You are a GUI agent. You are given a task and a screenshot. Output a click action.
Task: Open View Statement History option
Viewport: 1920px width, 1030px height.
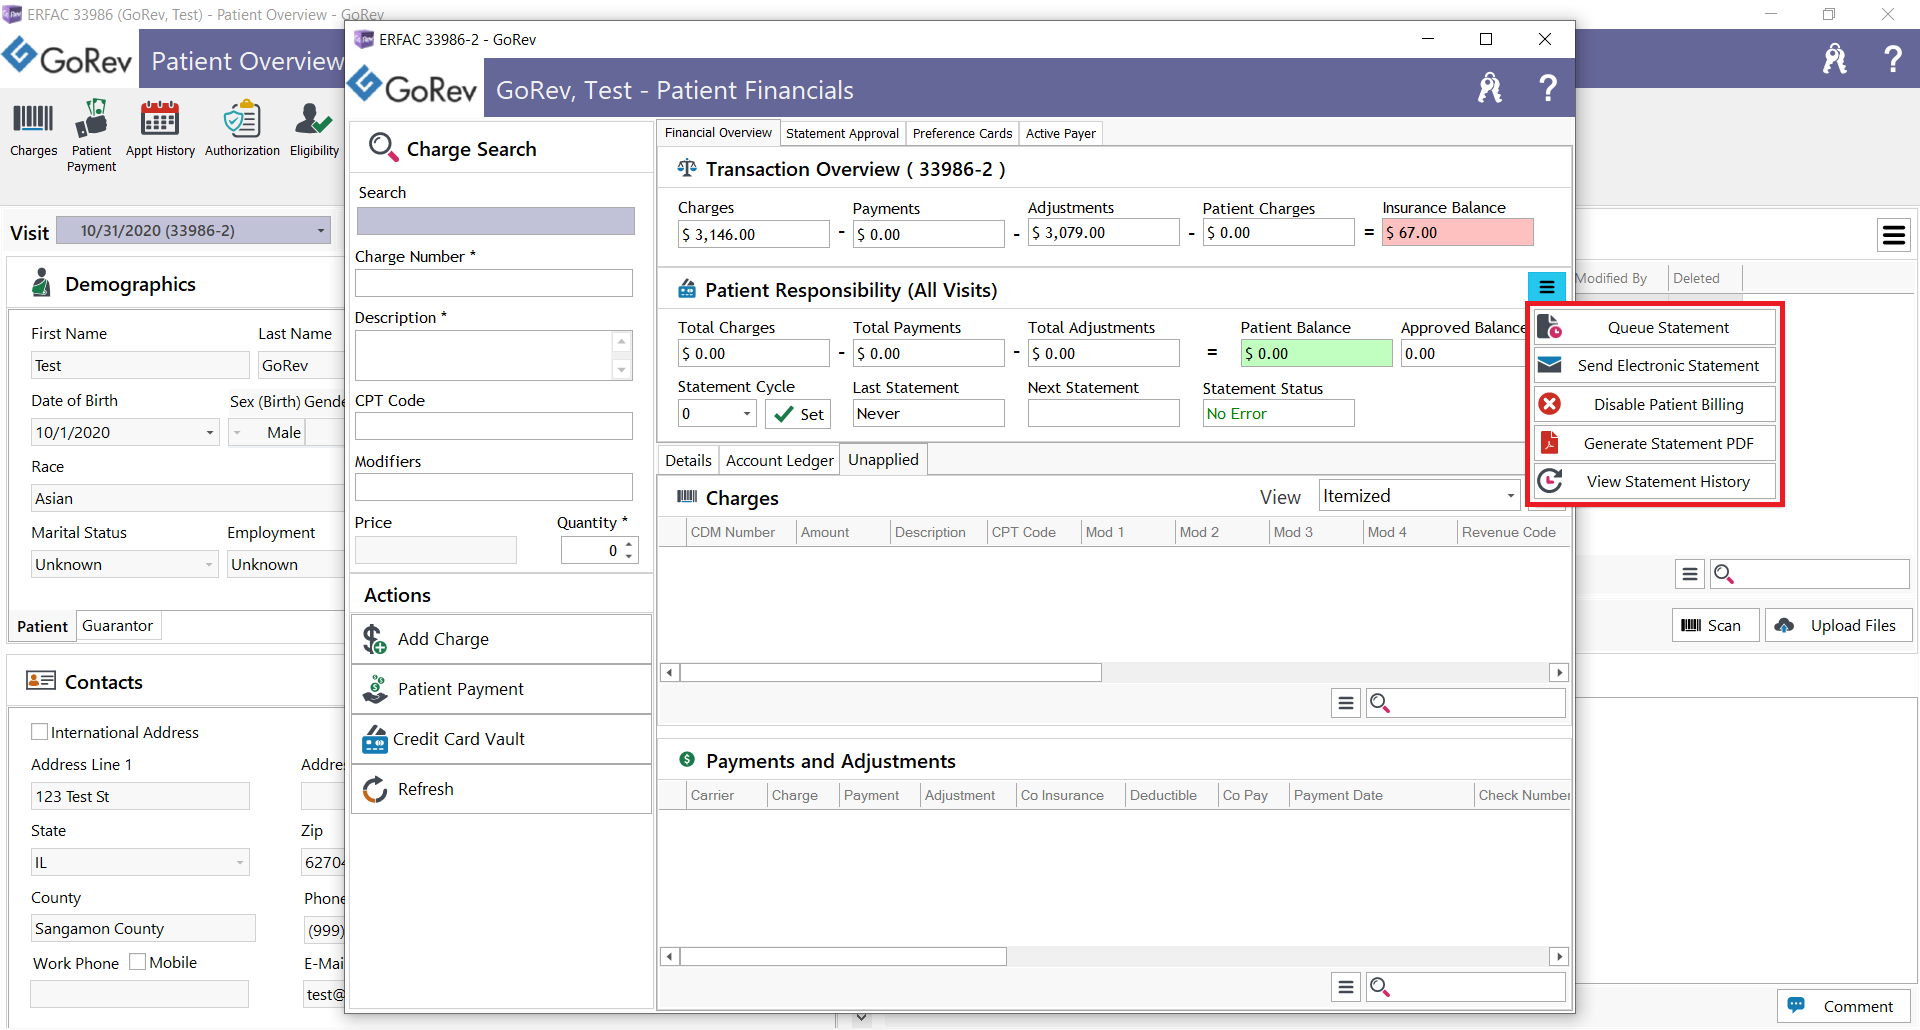[x=1655, y=481]
